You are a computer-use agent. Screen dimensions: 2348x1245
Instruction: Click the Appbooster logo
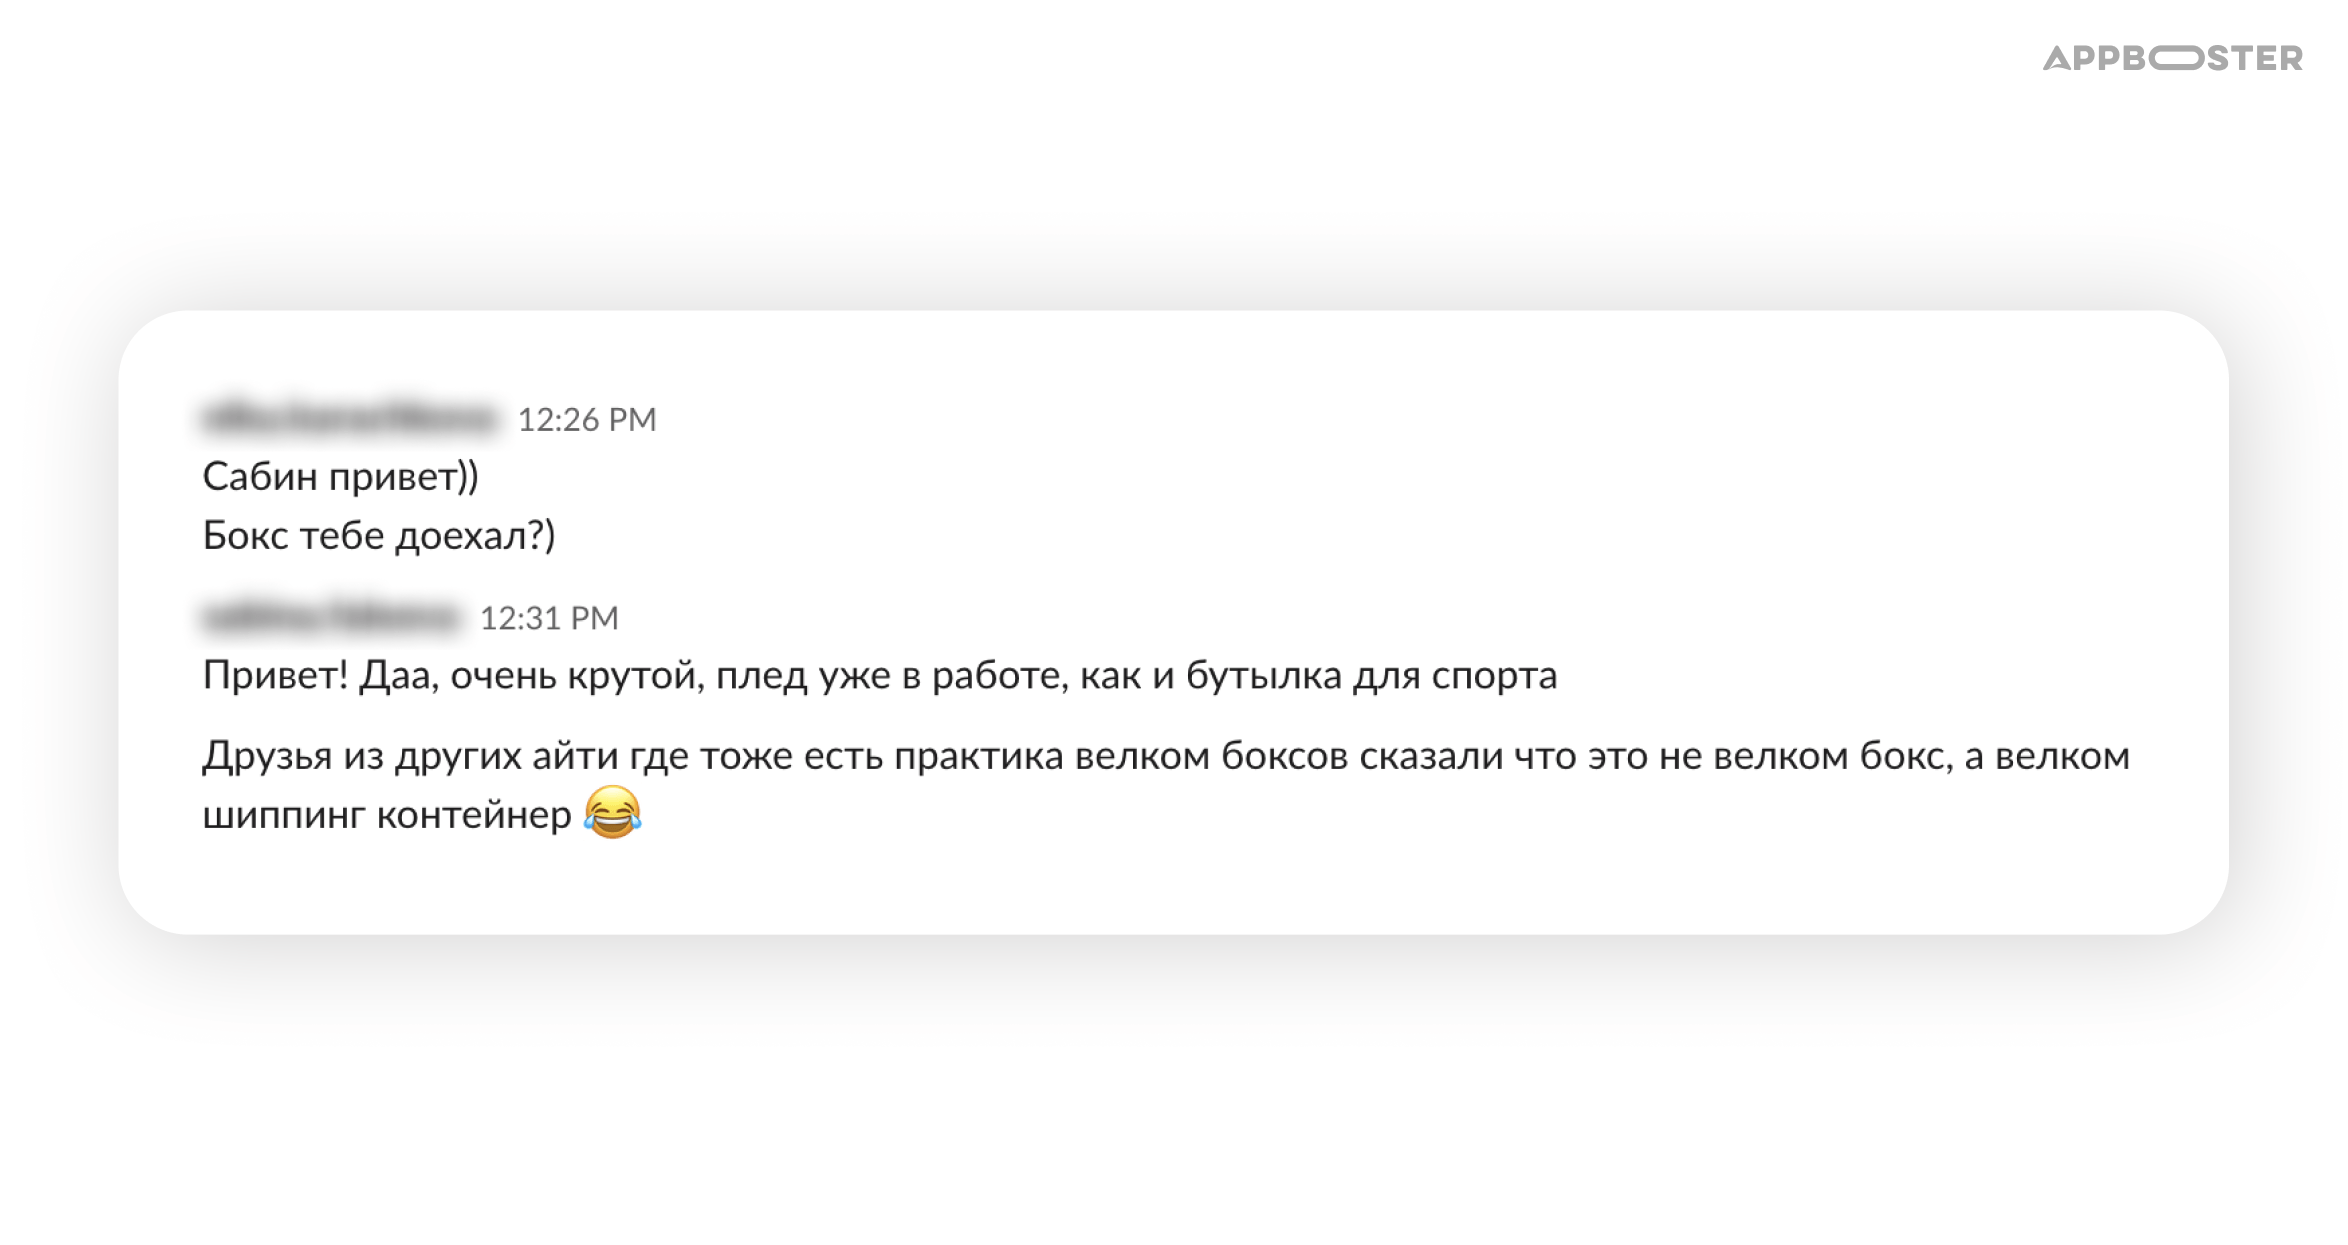coord(2172,58)
